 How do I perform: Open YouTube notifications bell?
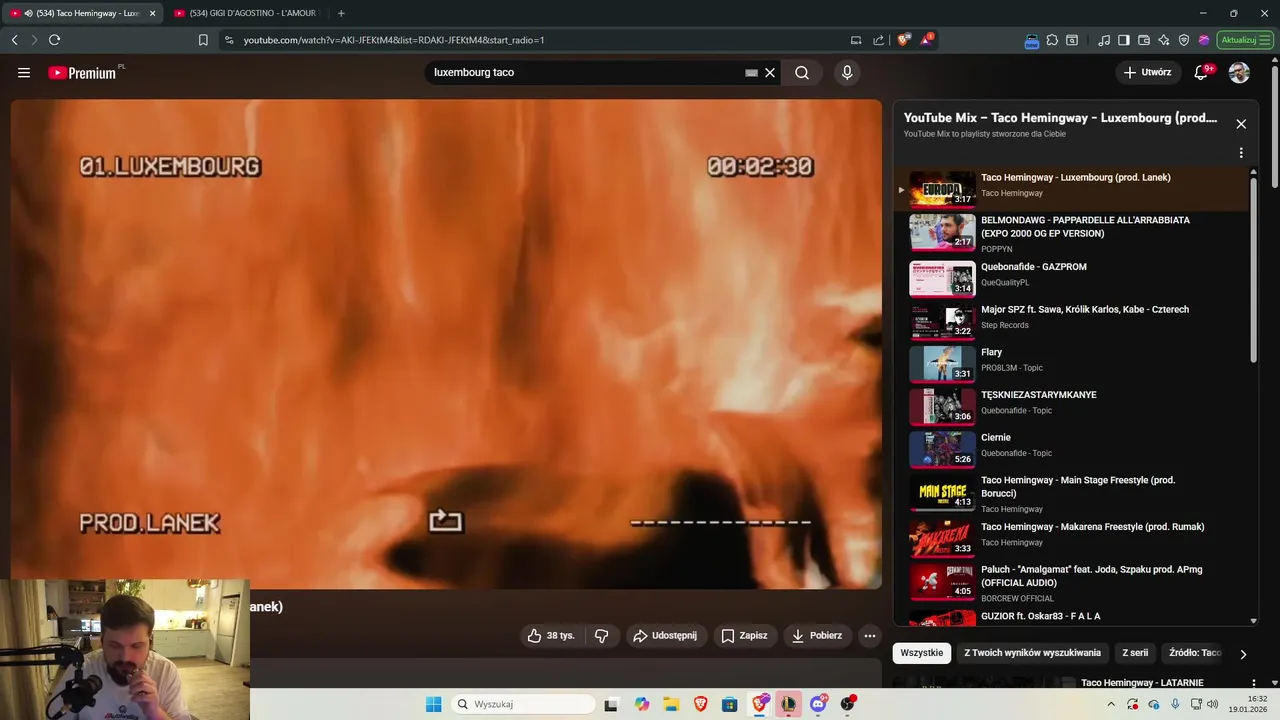click(x=1203, y=72)
